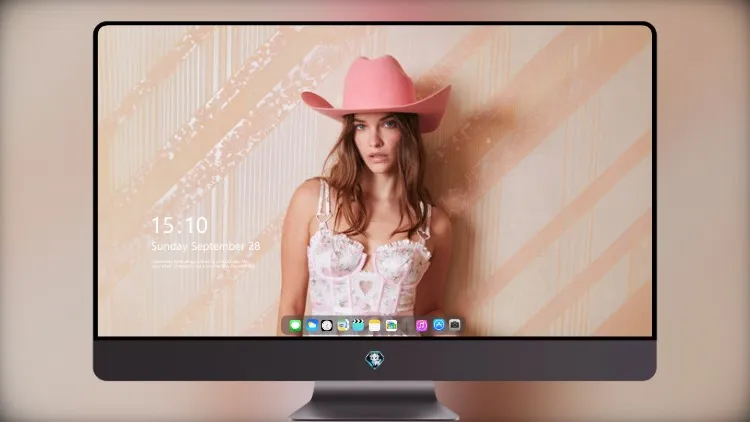This screenshot has width=750, height=422.
Task: Click the logo badge on the monitor chin
Action: [x=375, y=360]
